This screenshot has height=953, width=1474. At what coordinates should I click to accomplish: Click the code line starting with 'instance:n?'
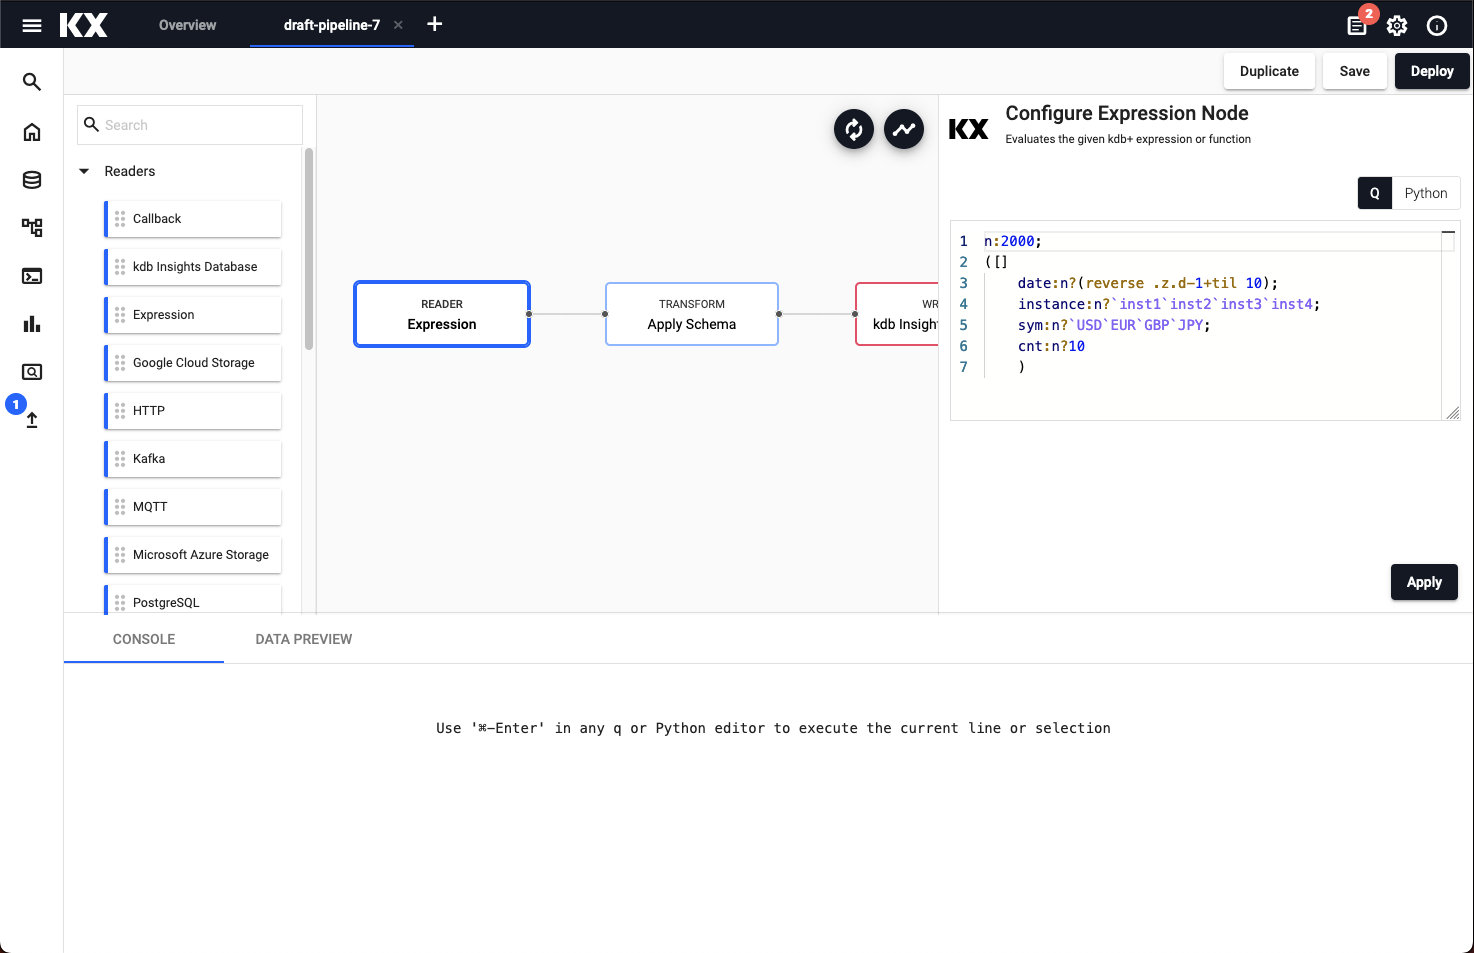(x=1169, y=304)
